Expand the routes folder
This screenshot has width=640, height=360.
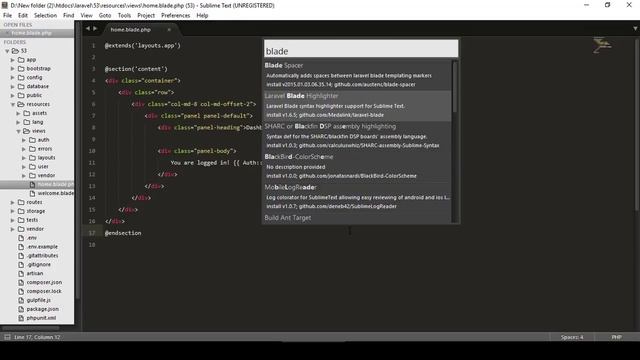(x=13, y=202)
